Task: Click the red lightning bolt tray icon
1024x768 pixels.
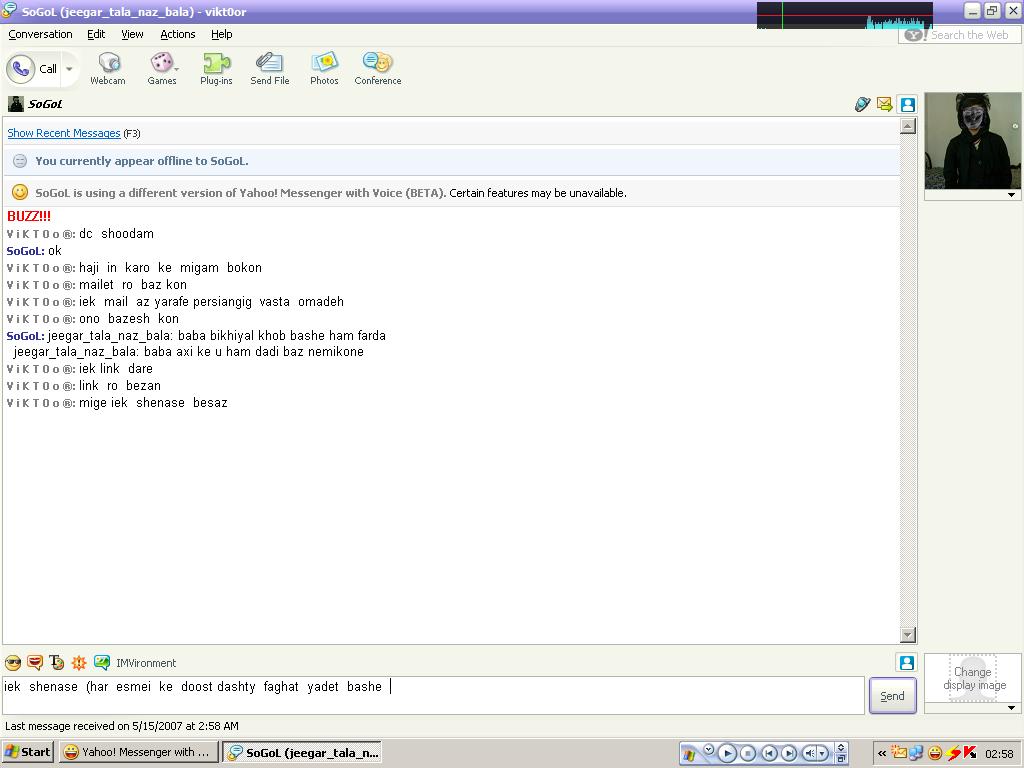Action: [x=954, y=752]
